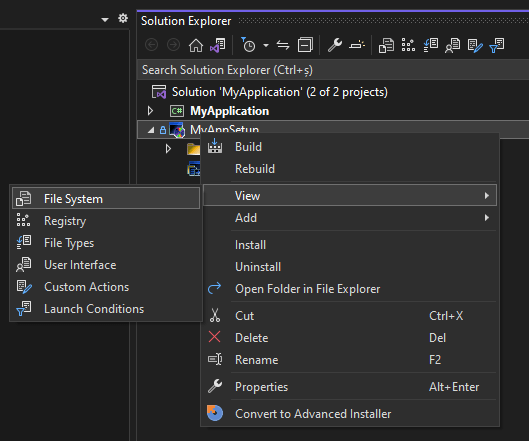Select Solution 'MyApplication' root node

280,92
